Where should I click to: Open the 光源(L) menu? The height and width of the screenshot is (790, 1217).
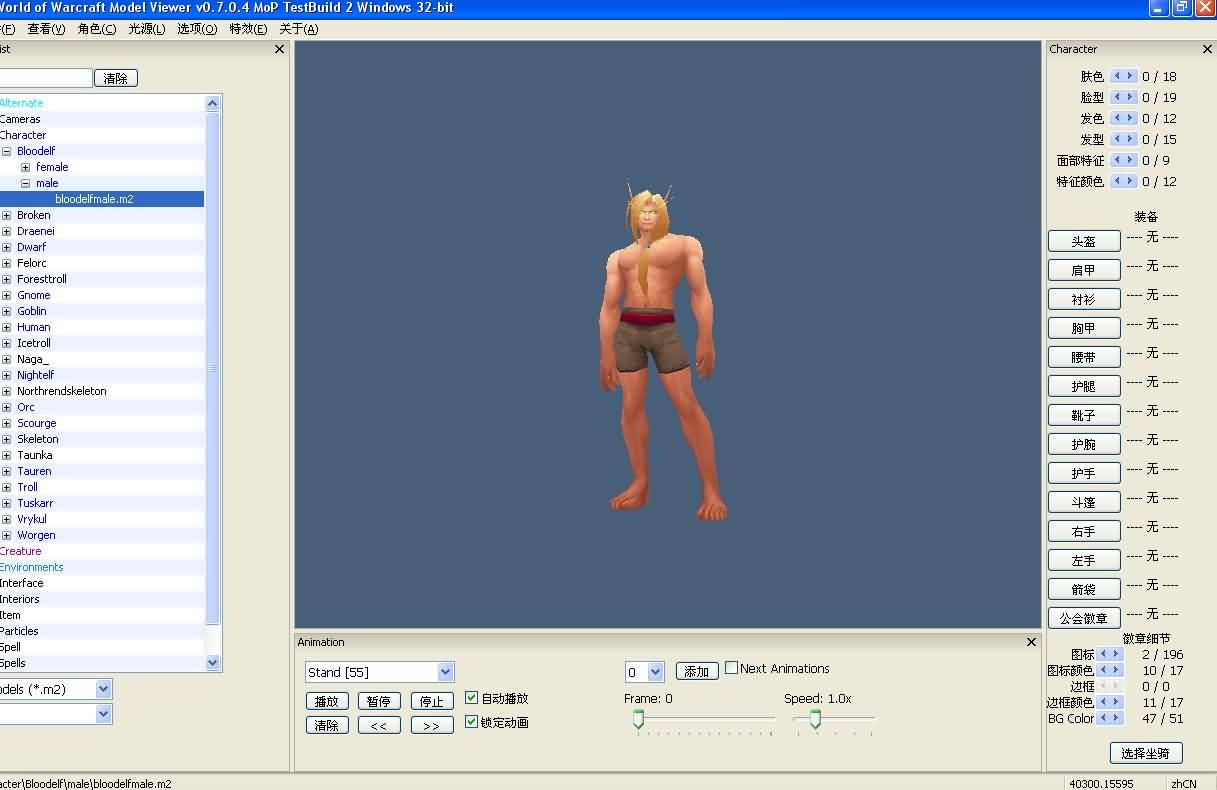click(x=147, y=29)
